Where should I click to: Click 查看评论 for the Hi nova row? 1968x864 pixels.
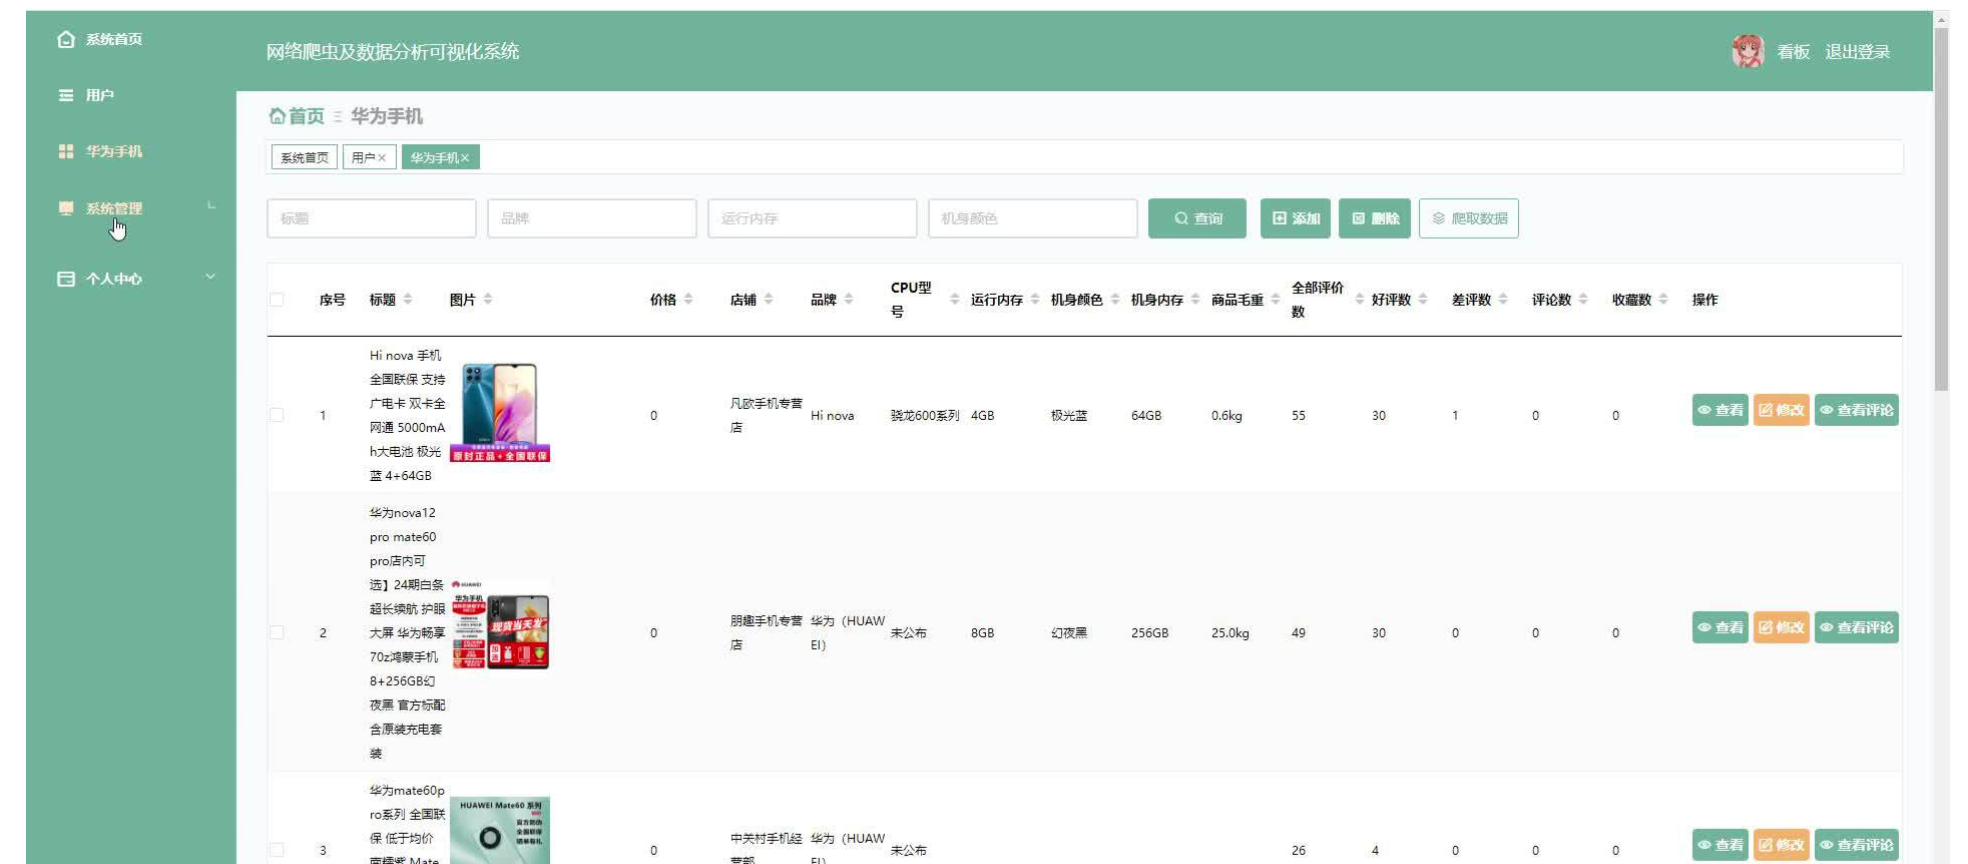point(1856,410)
